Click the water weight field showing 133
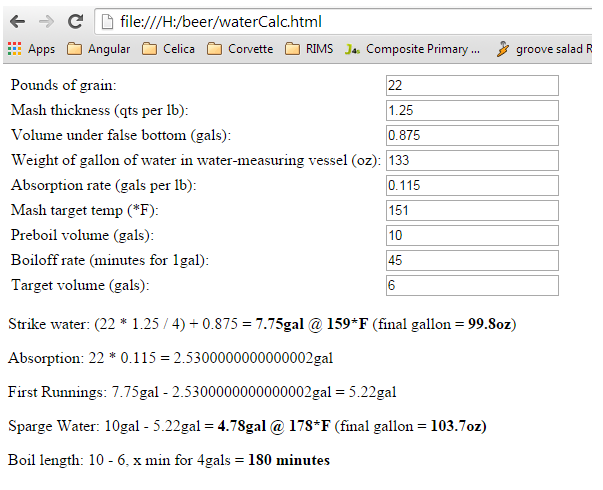 [472, 160]
